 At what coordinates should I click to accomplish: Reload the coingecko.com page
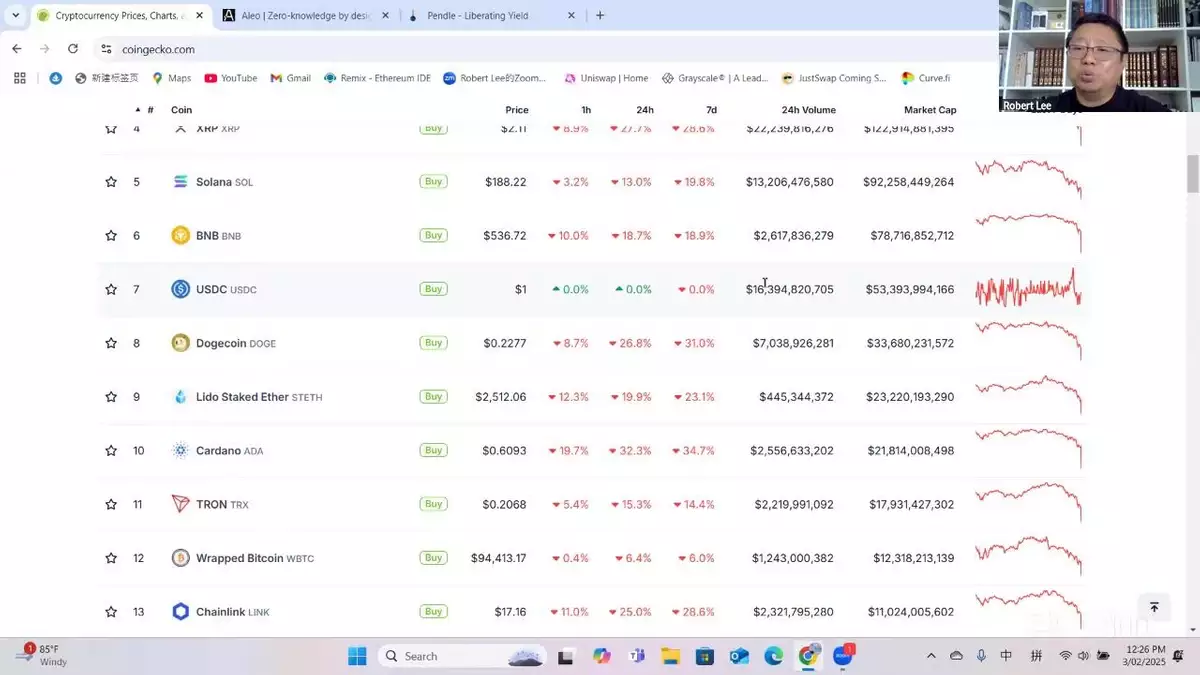point(73,49)
